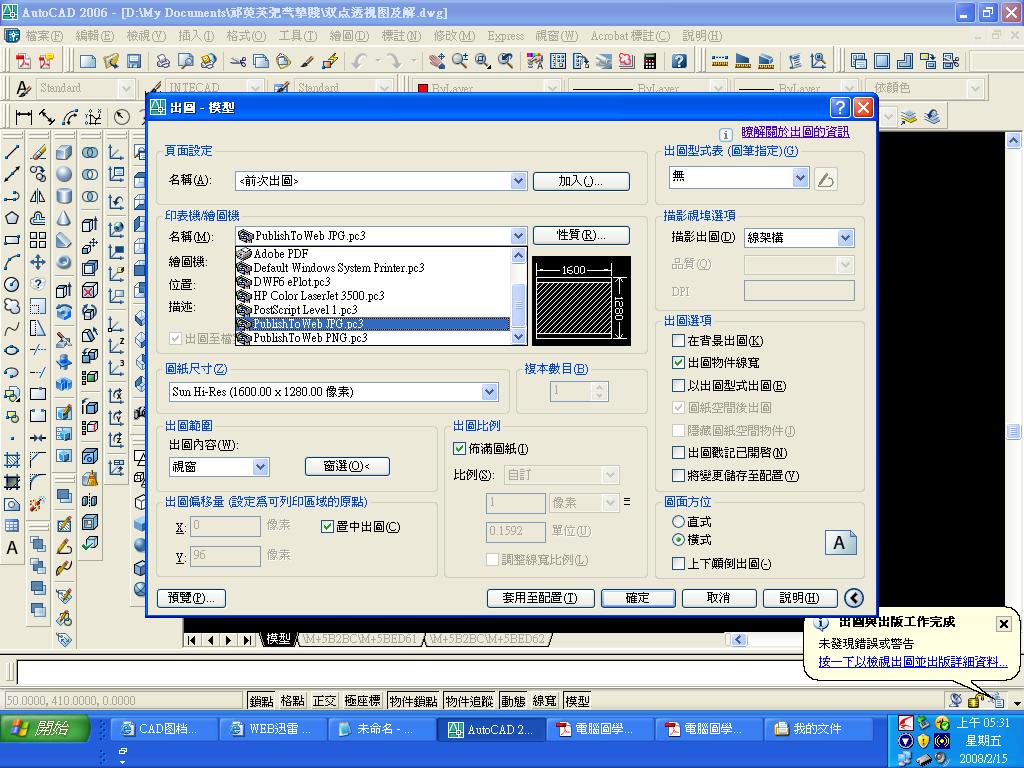1024x768 pixels.
Task: Click the Calculator icon in toolbar
Action: coord(650,61)
